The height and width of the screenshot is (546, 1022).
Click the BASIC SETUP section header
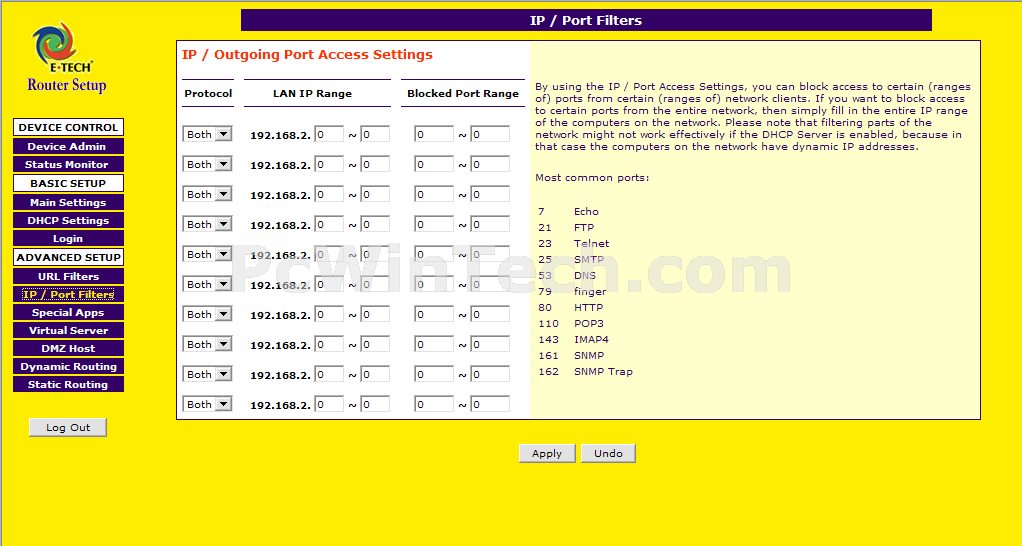(x=68, y=183)
